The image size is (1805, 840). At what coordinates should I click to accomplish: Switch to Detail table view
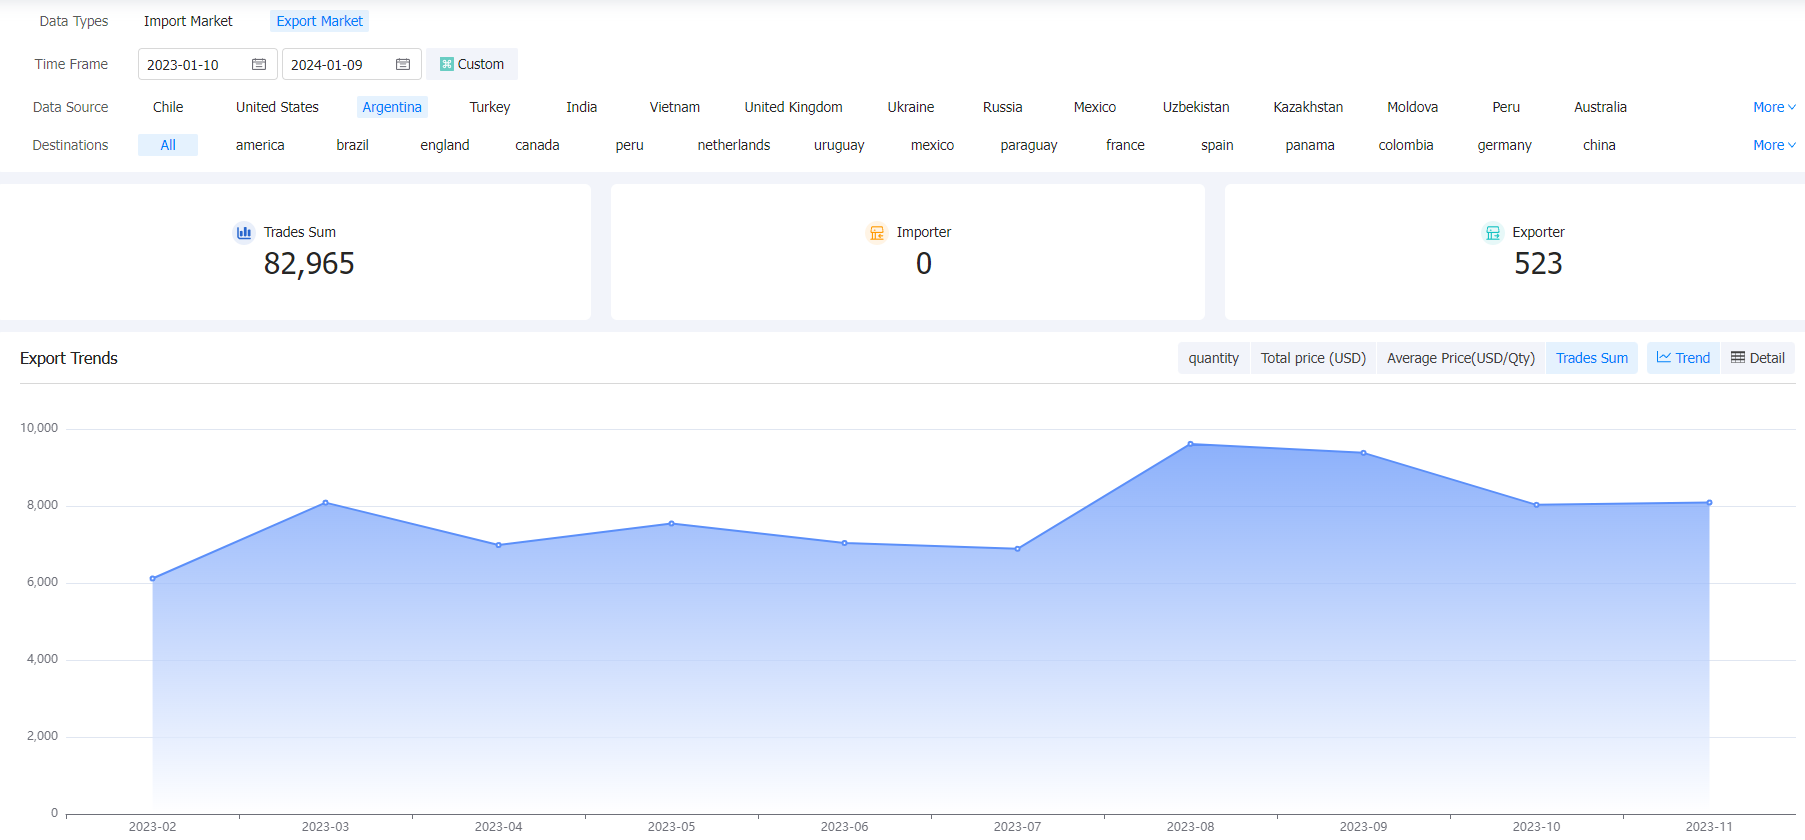point(1757,358)
